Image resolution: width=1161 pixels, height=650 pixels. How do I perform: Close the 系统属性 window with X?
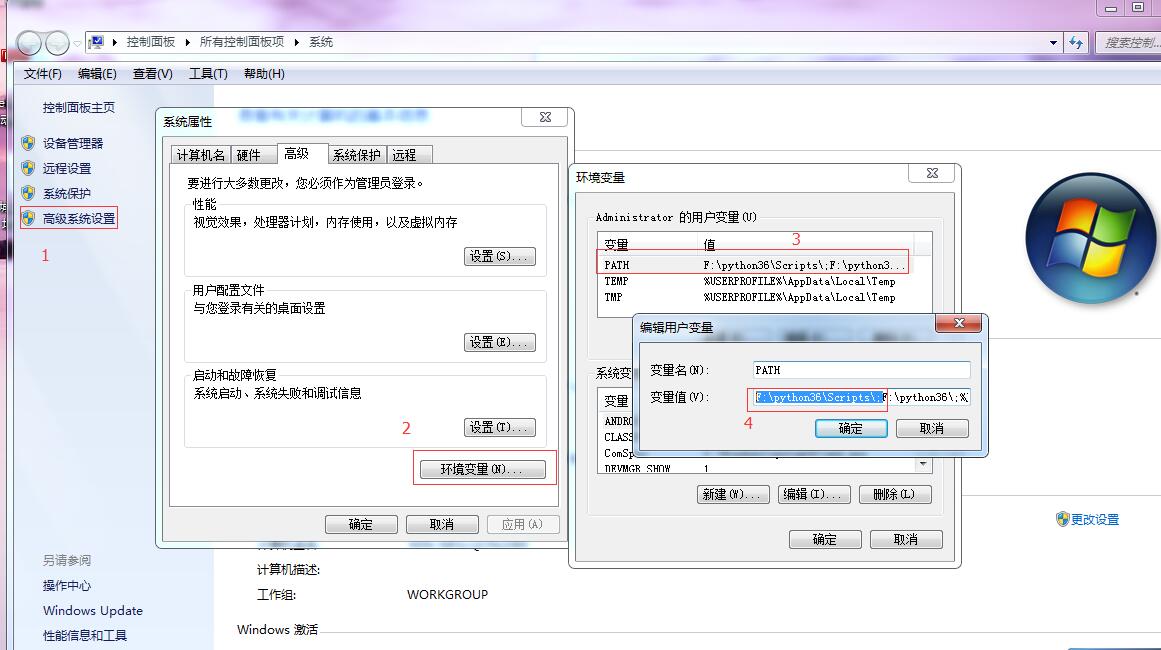(x=545, y=117)
